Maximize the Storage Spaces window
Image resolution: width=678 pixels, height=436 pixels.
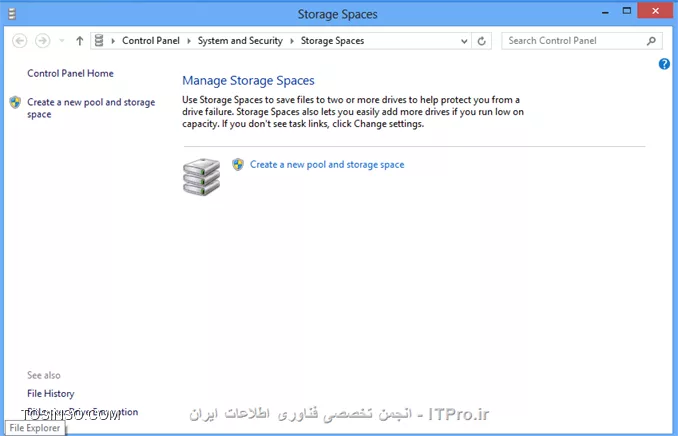(x=627, y=11)
